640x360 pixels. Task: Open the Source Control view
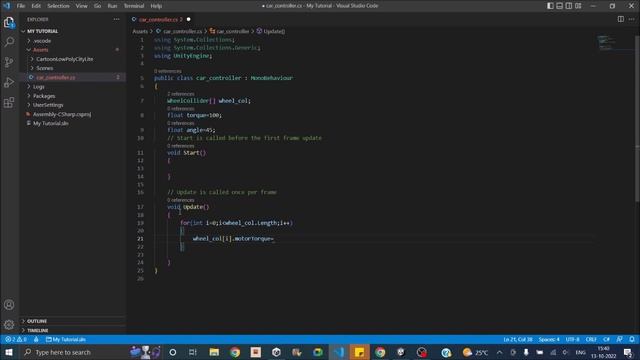9,62
